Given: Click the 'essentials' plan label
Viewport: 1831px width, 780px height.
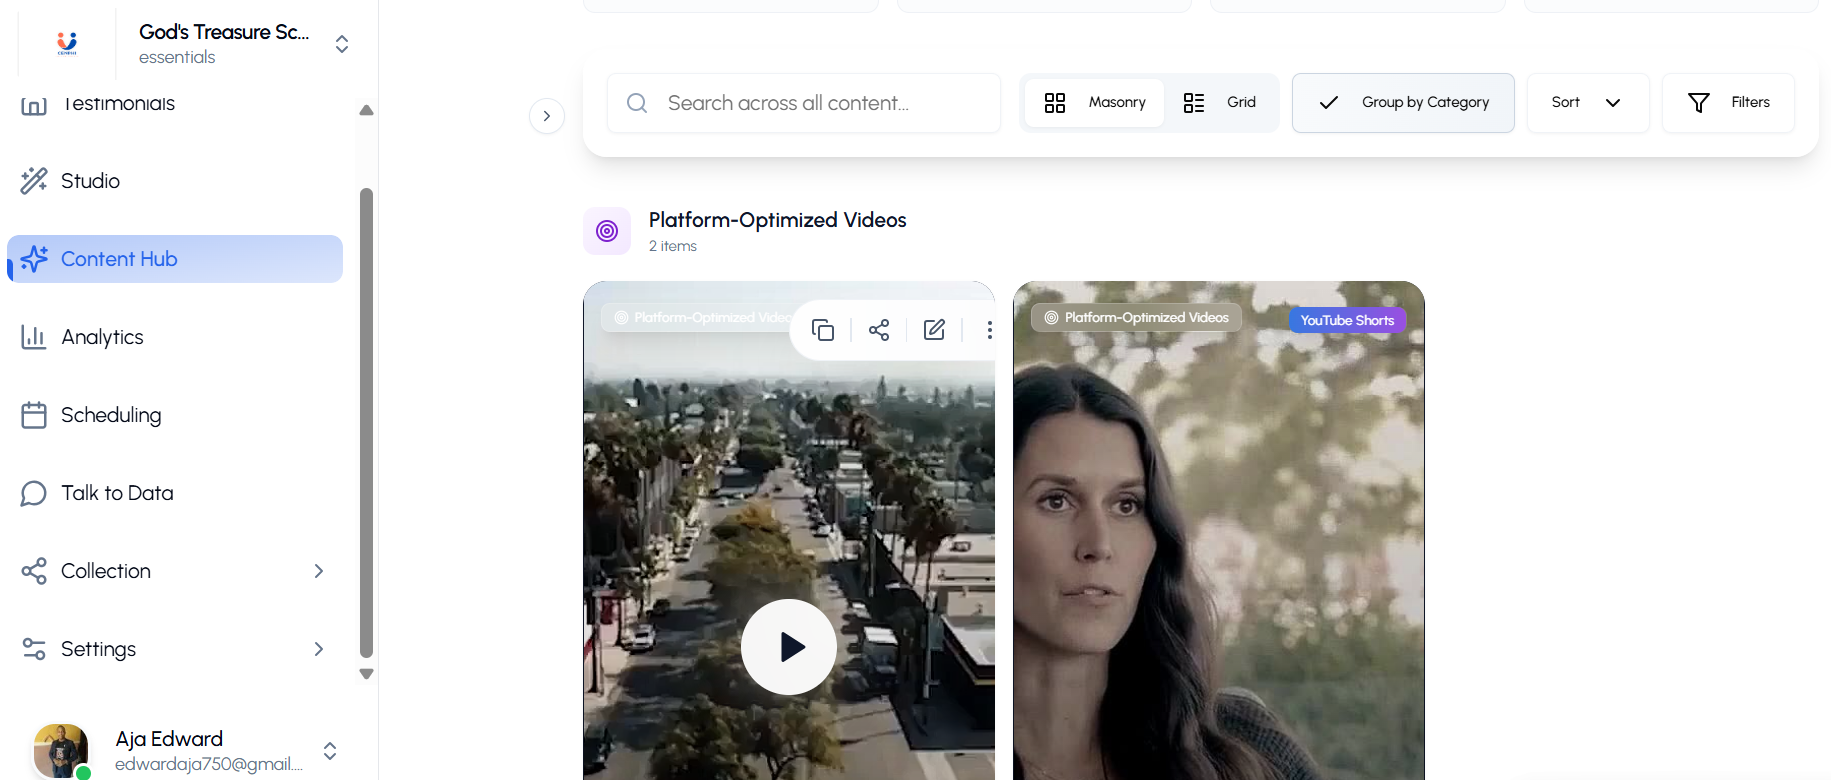Looking at the screenshot, I should click(x=177, y=57).
